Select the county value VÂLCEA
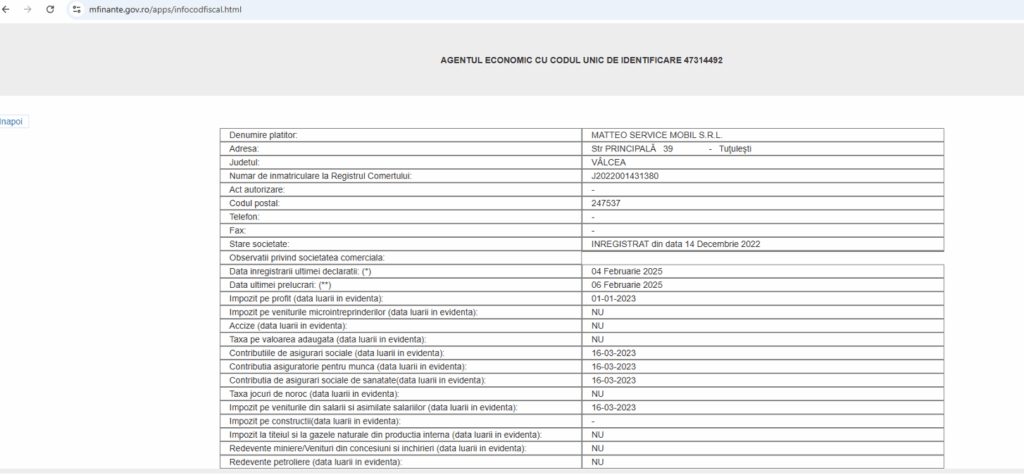The height and width of the screenshot is (475, 1024). pos(608,163)
